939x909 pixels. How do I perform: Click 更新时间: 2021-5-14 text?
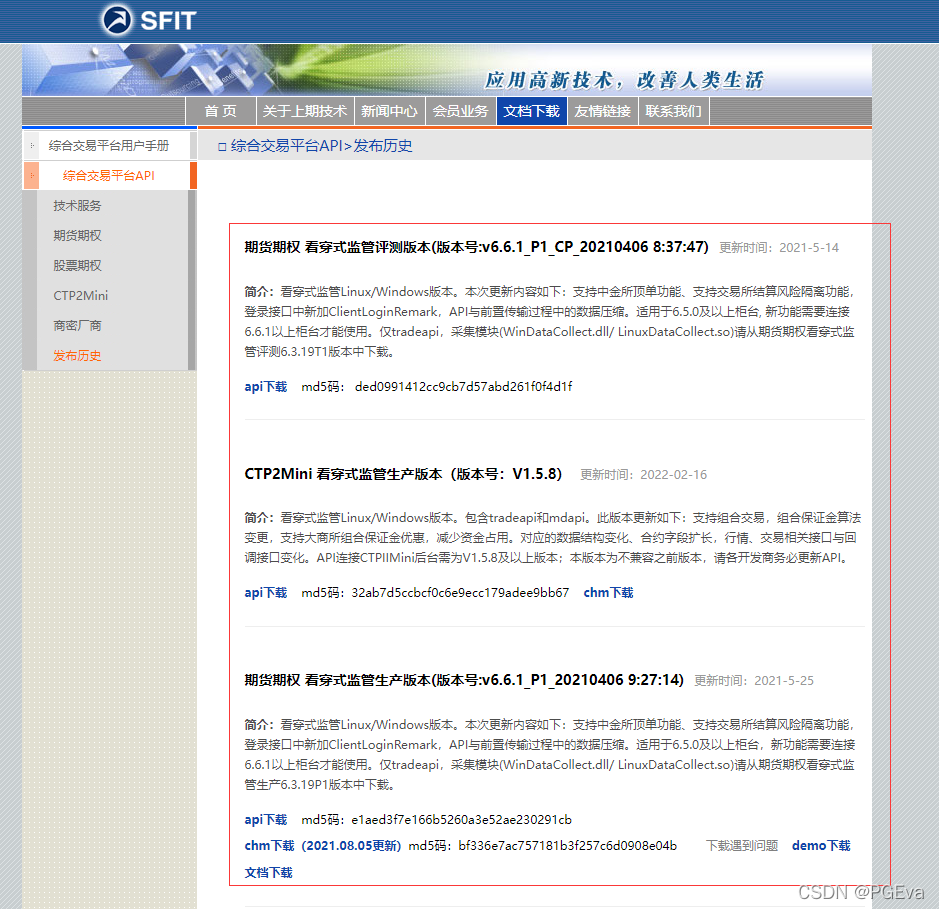pos(779,247)
